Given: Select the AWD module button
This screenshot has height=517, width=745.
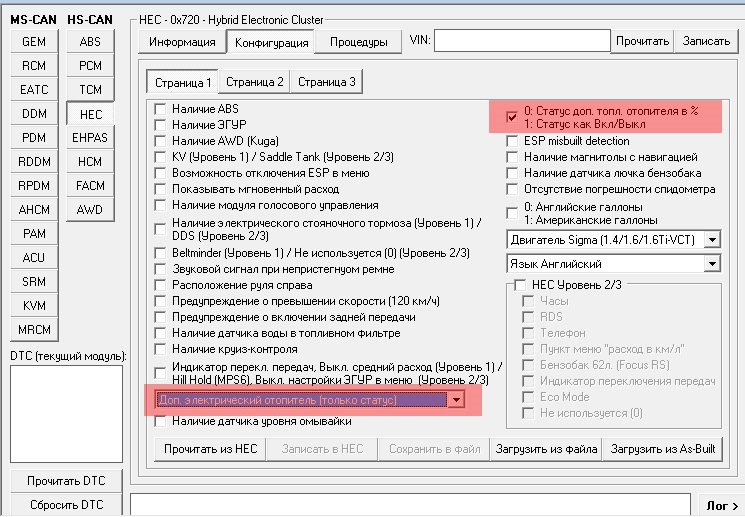Looking at the screenshot, I should click(x=90, y=210).
